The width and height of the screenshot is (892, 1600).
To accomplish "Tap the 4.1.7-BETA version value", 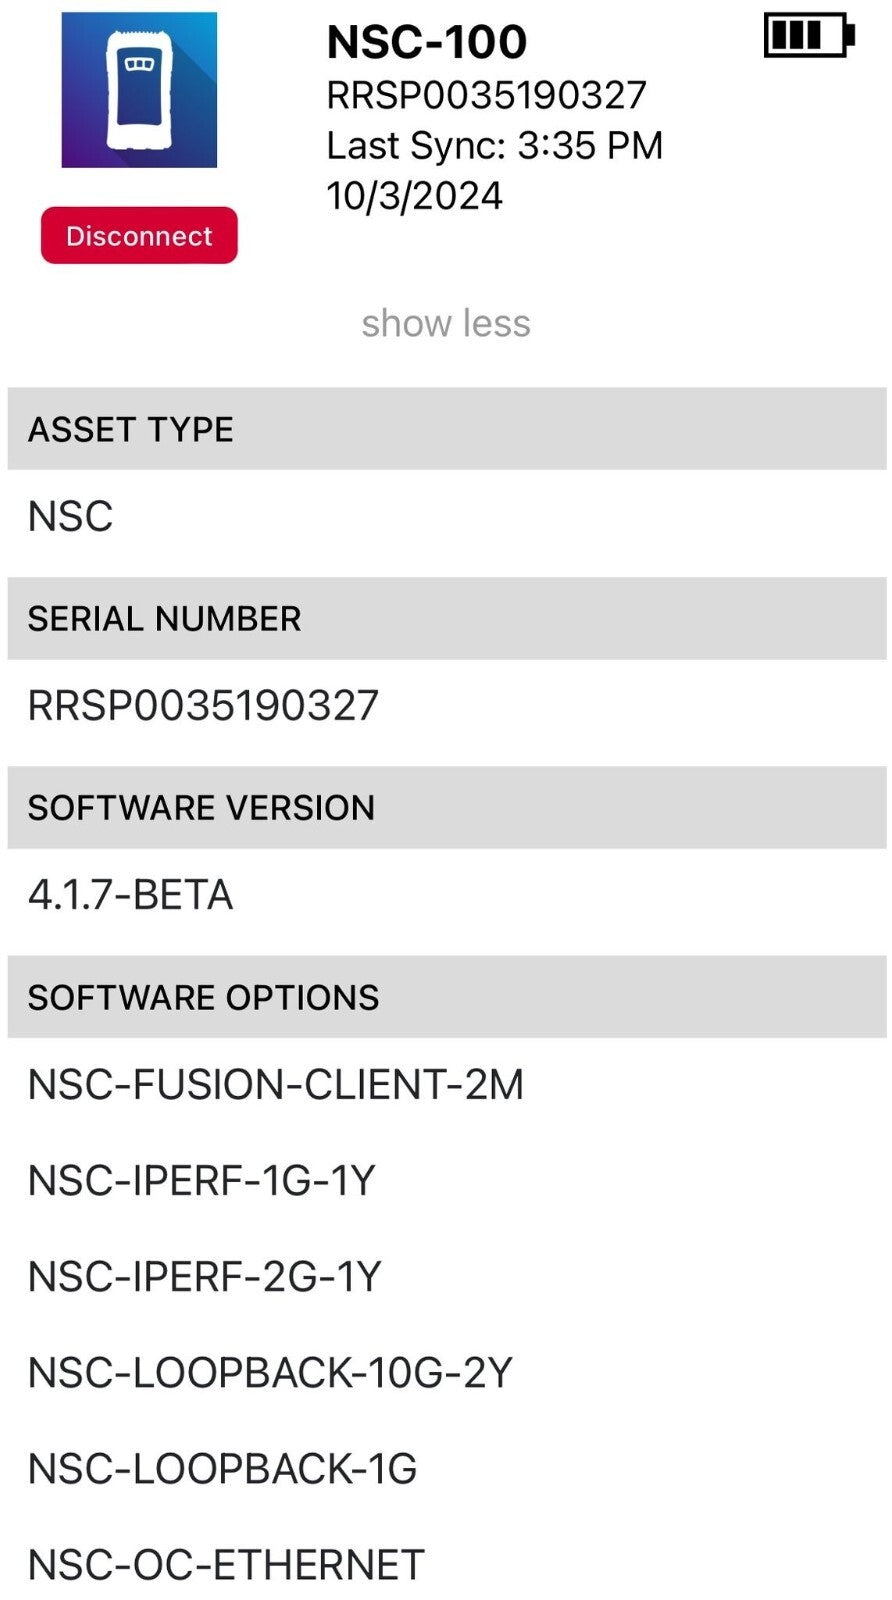I will (x=130, y=895).
